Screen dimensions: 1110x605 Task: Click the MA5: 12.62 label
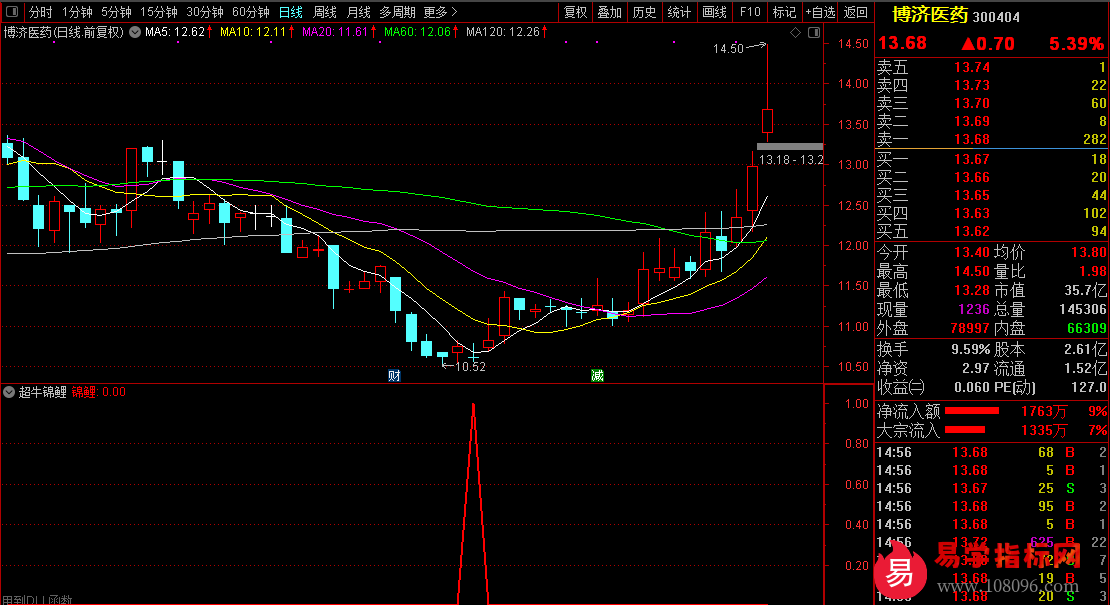pos(175,32)
